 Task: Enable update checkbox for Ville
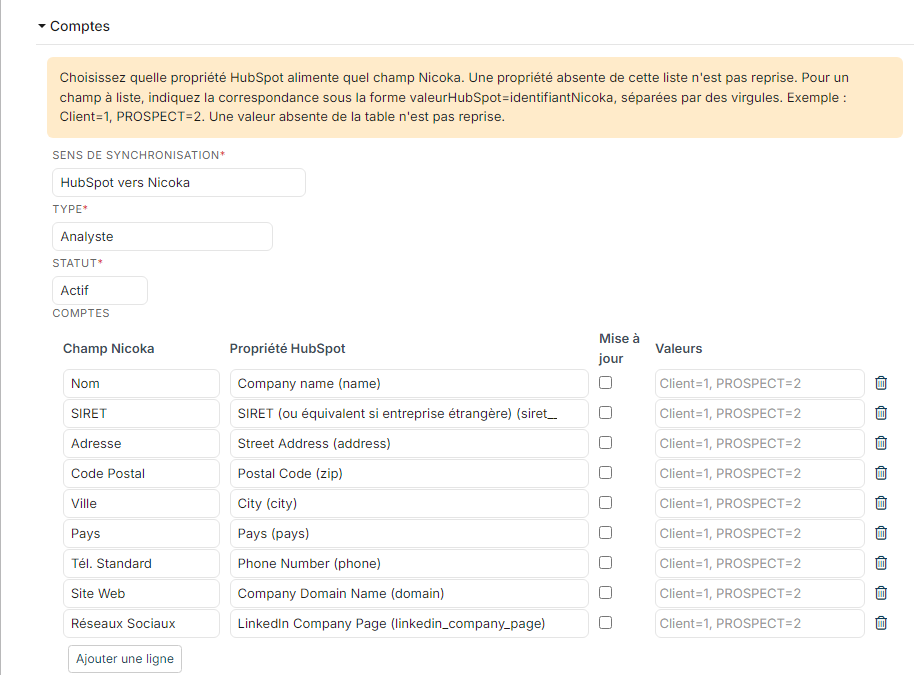(606, 502)
